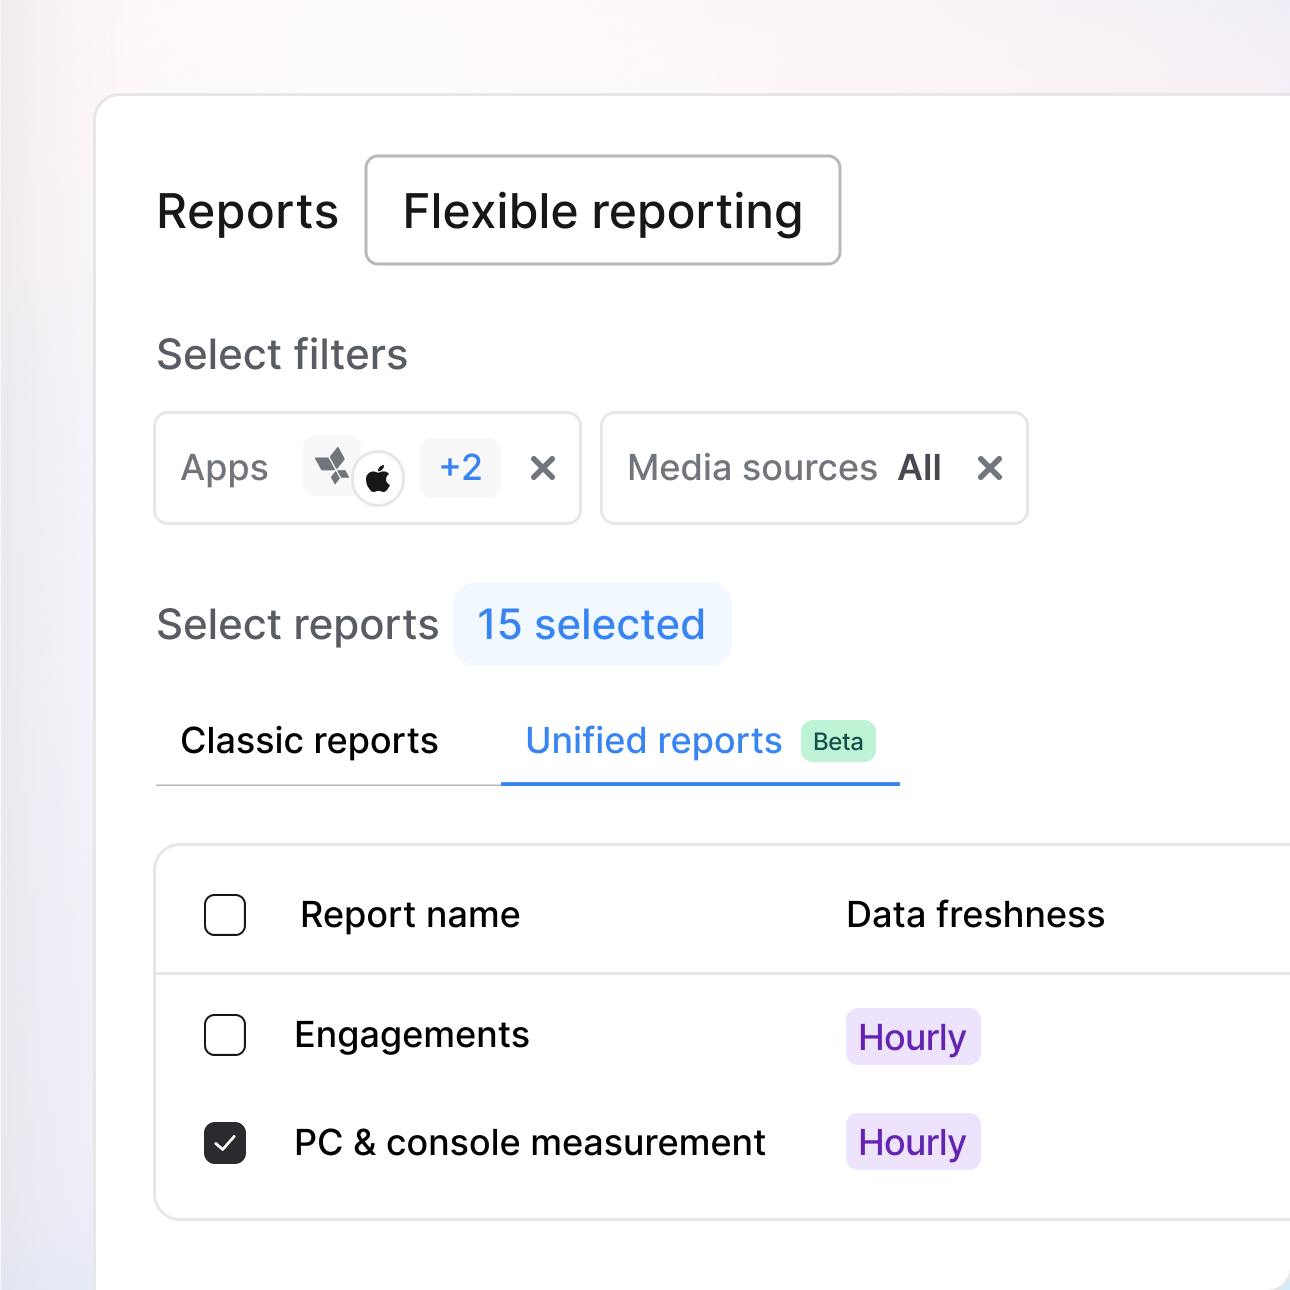Image resolution: width=1290 pixels, height=1290 pixels.
Task: Click the Hourly freshness badge for Engagements
Action: pos(912,1037)
